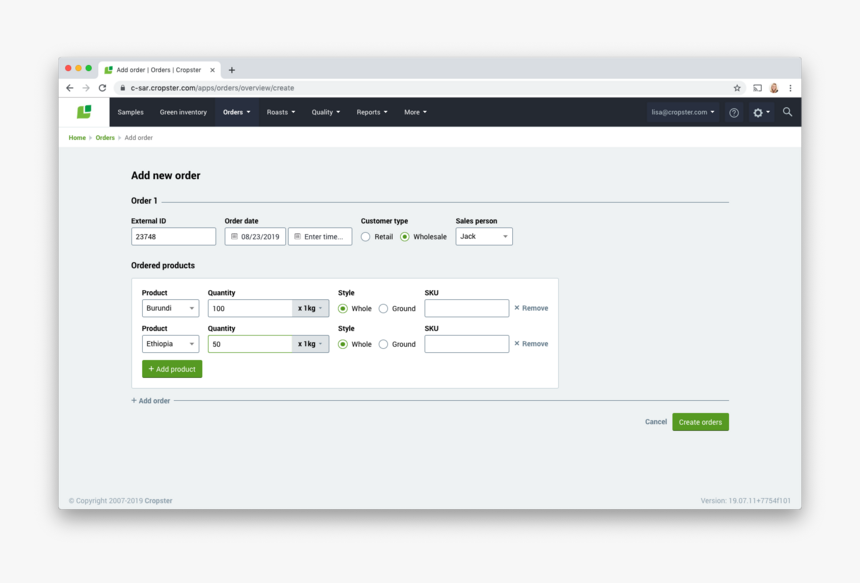
Task: Click the Cropster logo icon
Action: tap(84, 112)
